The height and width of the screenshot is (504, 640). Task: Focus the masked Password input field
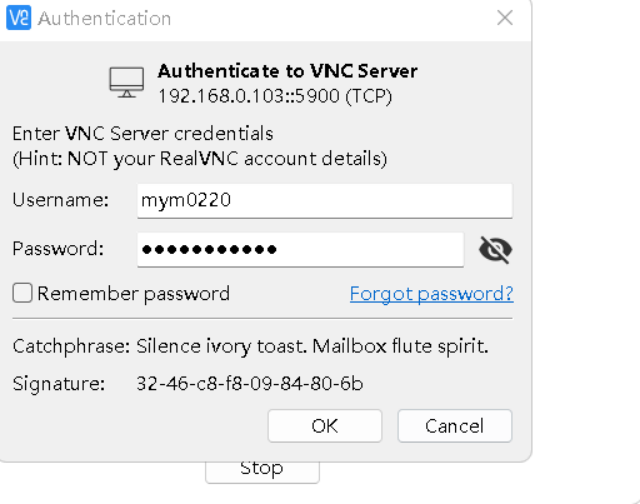pyautogui.click(x=300, y=250)
